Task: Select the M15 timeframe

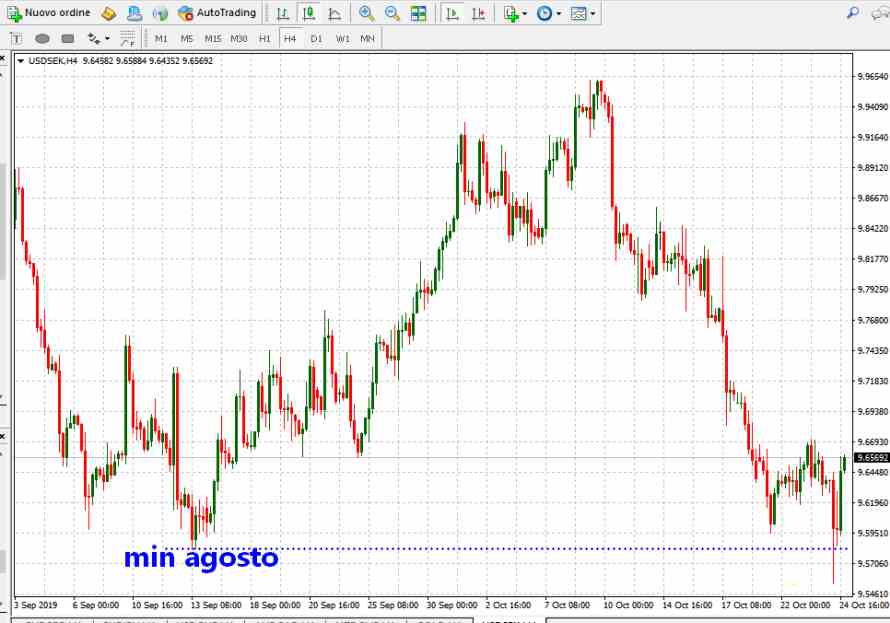Action: [213, 38]
